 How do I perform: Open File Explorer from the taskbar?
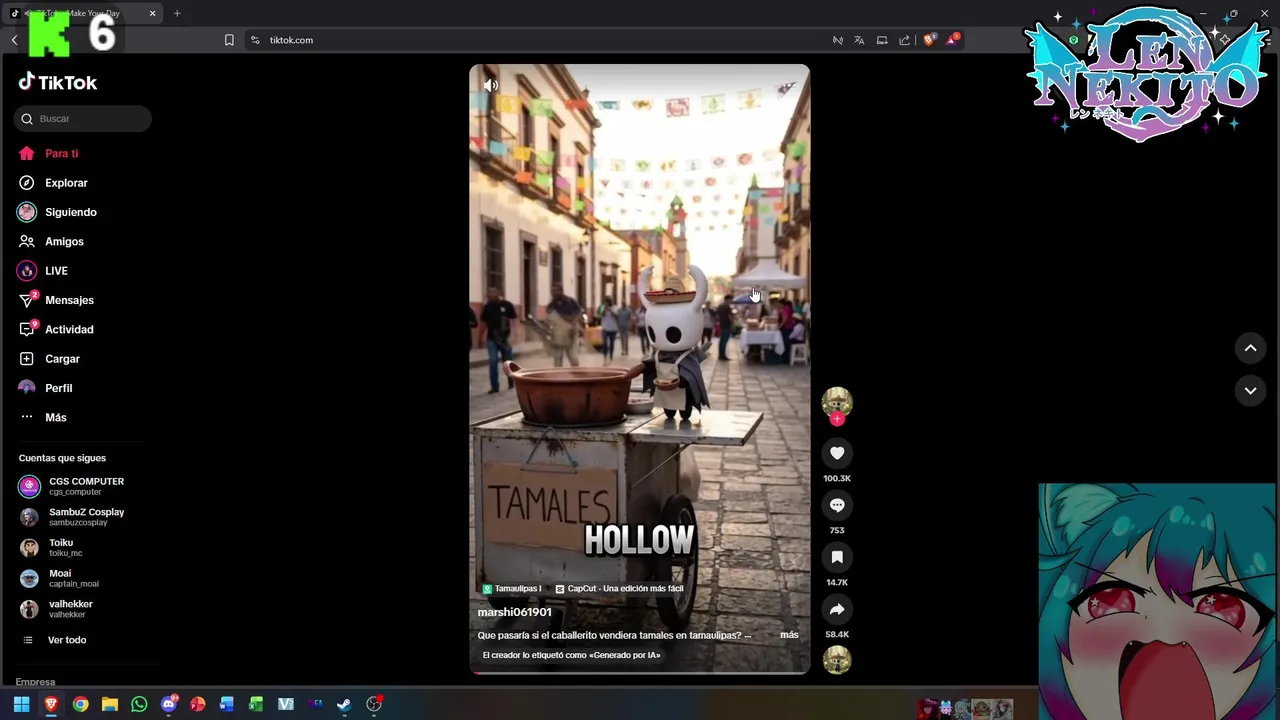110,704
